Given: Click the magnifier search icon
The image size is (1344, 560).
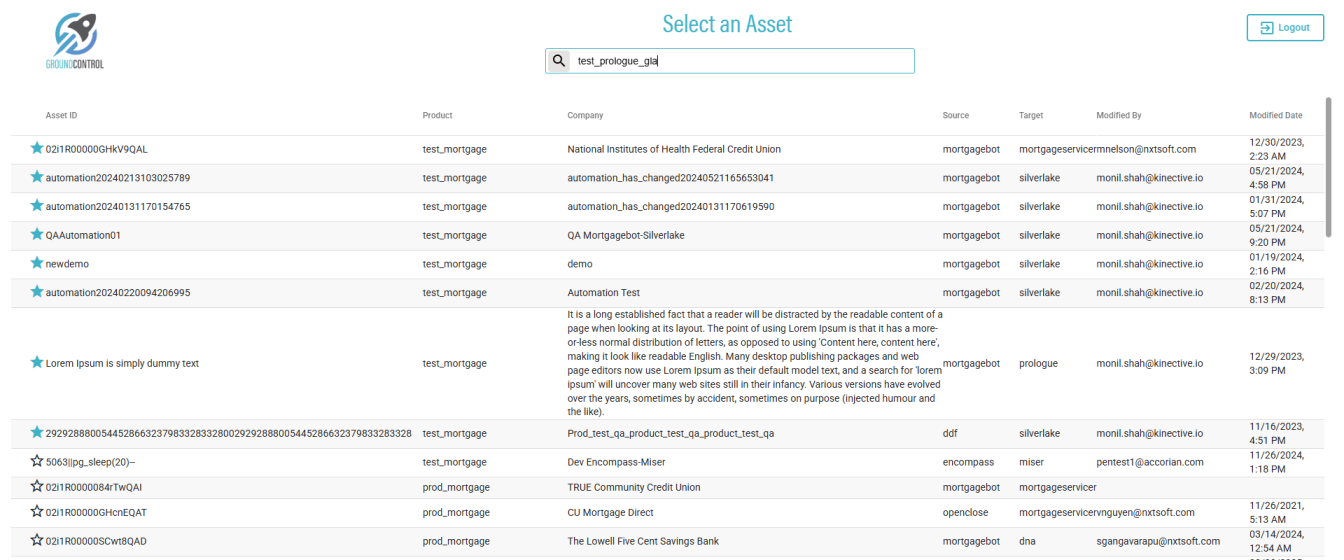Looking at the screenshot, I should (x=559, y=61).
